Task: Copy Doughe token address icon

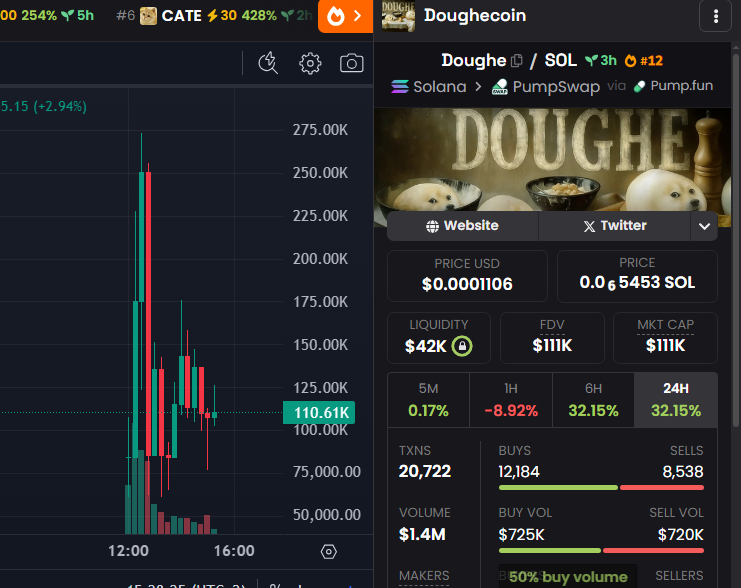Action: [517, 61]
